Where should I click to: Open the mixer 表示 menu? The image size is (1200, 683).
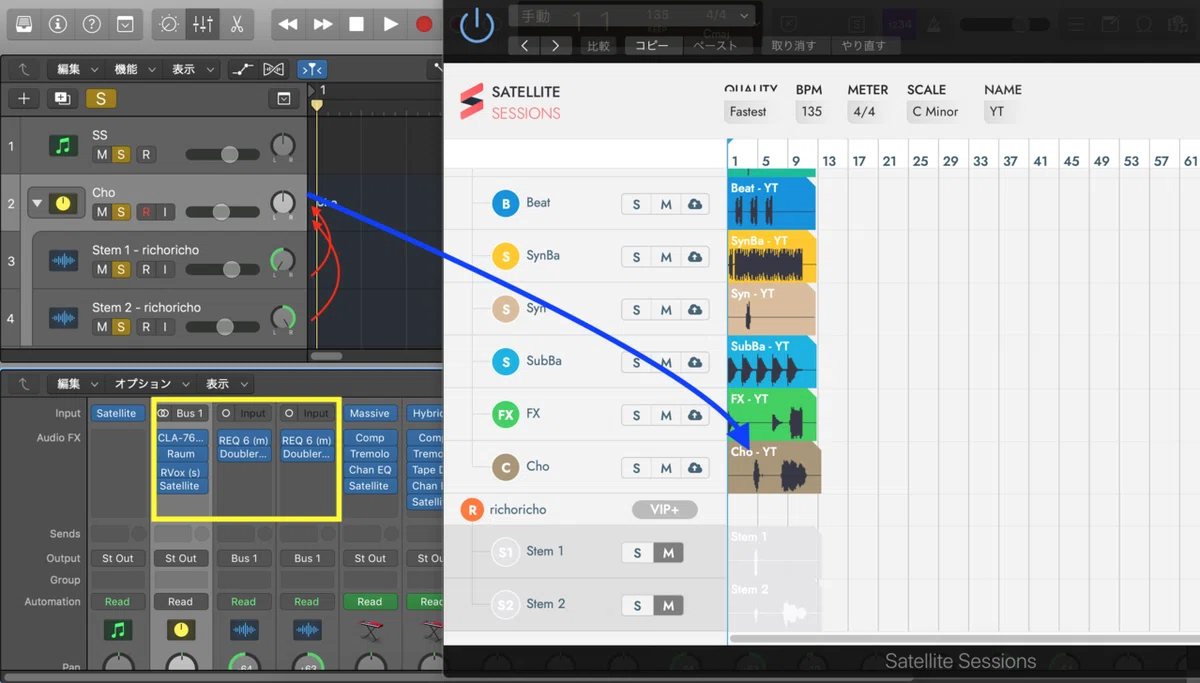pos(226,384)
